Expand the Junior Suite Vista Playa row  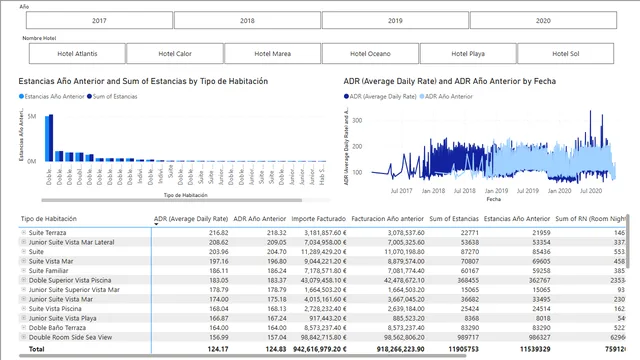click(x=24, y=318)
